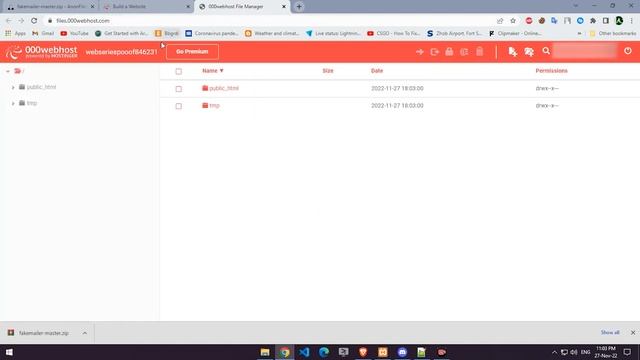Open Other bookmarks folder
Viewport: 640px width, 360px height.
[613, 33]
